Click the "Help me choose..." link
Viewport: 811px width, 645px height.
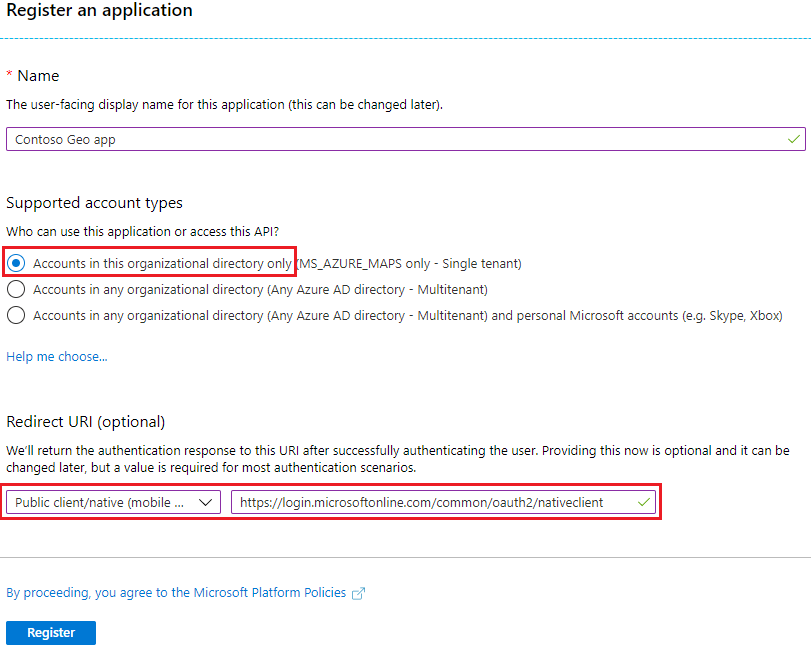click(x=55, y=355)
